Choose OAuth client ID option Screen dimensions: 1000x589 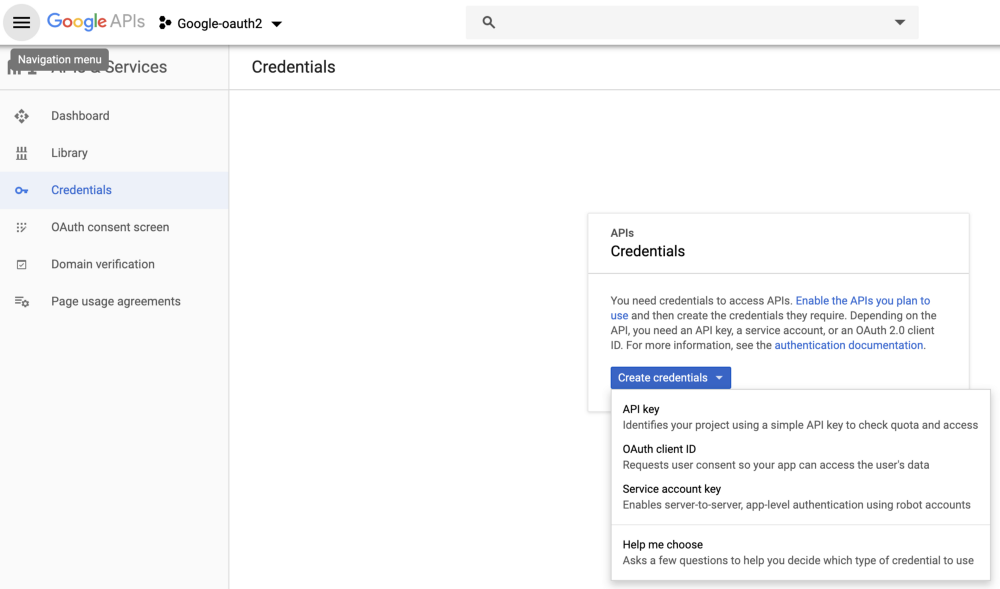tap(659, 449)
